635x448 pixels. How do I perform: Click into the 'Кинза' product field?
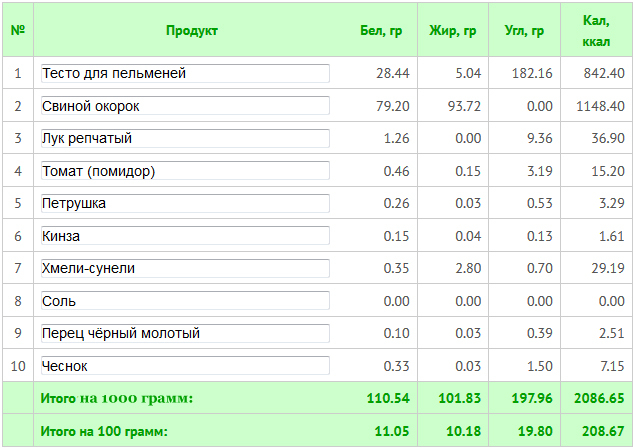pos(185,236)
